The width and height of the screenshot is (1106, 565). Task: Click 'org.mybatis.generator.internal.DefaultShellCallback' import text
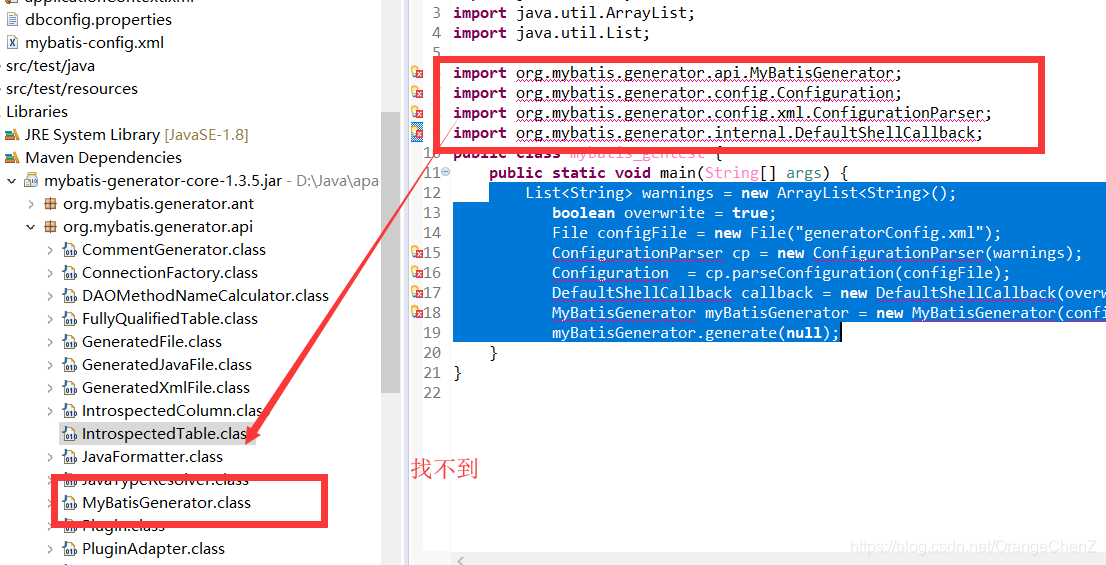pyautogui.click(x=745, y=133)
